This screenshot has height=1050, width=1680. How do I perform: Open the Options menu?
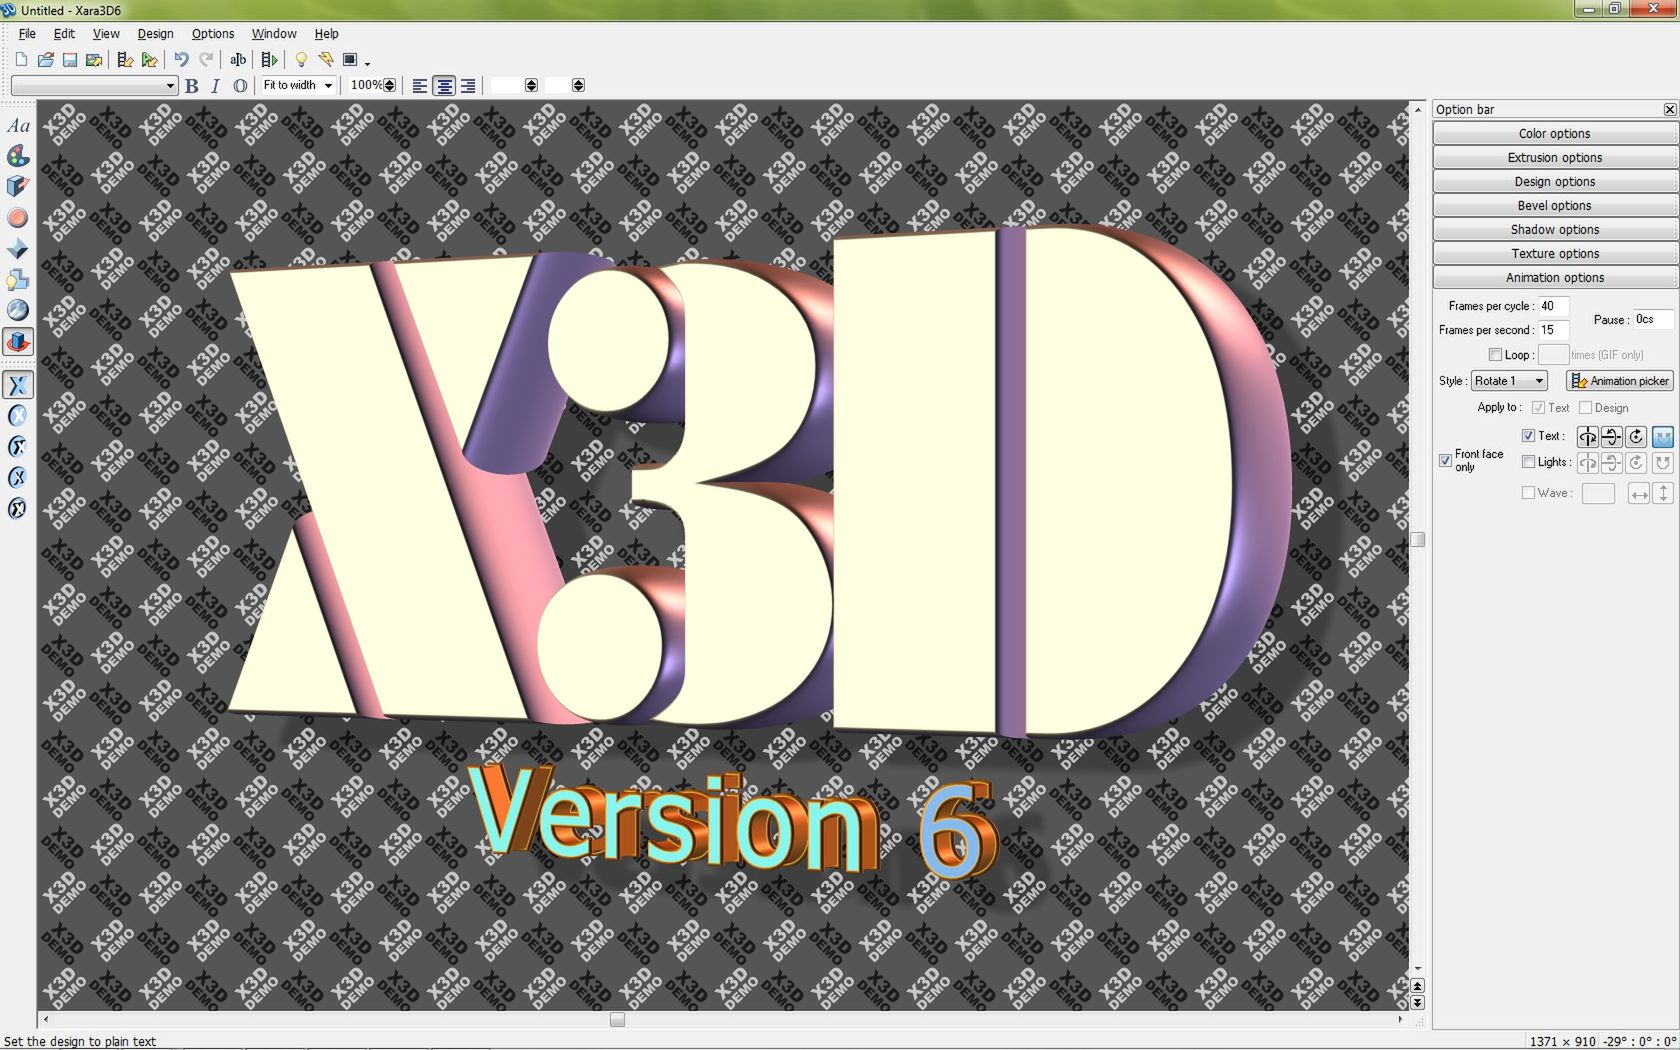(213, 34)
